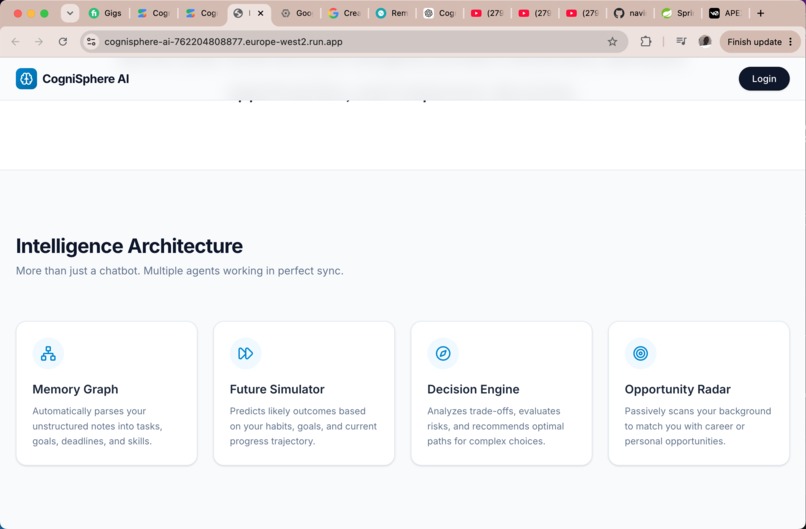806x529 pixels.
Task: Click the Future Simulator card title
Action: tap(277, 389)
